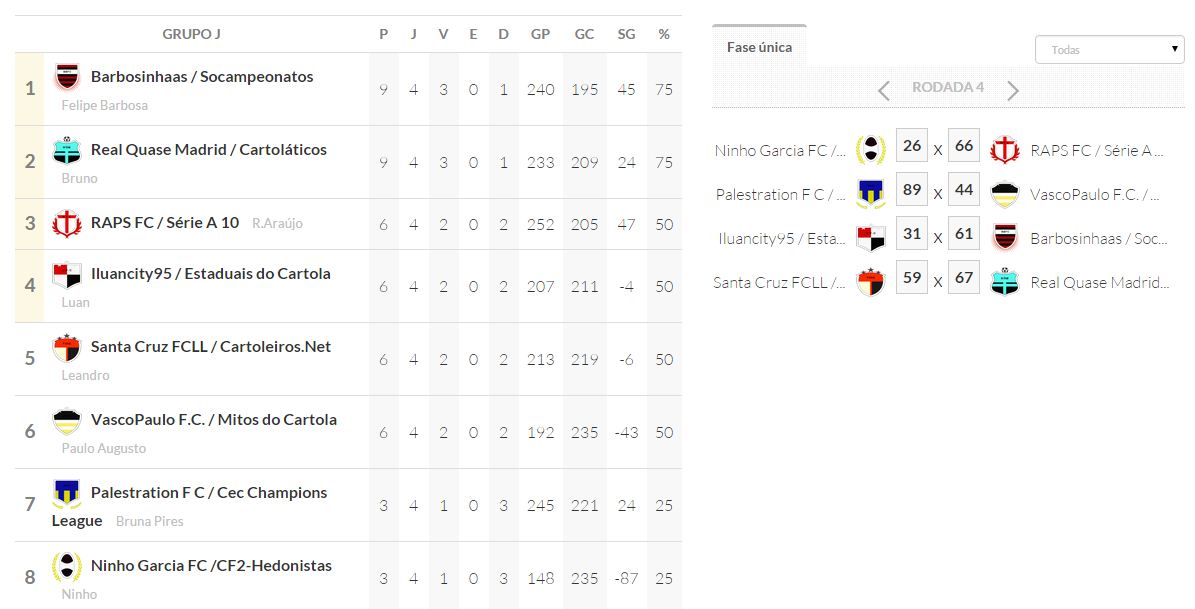Click VascoPaulo F.C. crest in standings
This screenshot has width=1195, height=609.
67,421
